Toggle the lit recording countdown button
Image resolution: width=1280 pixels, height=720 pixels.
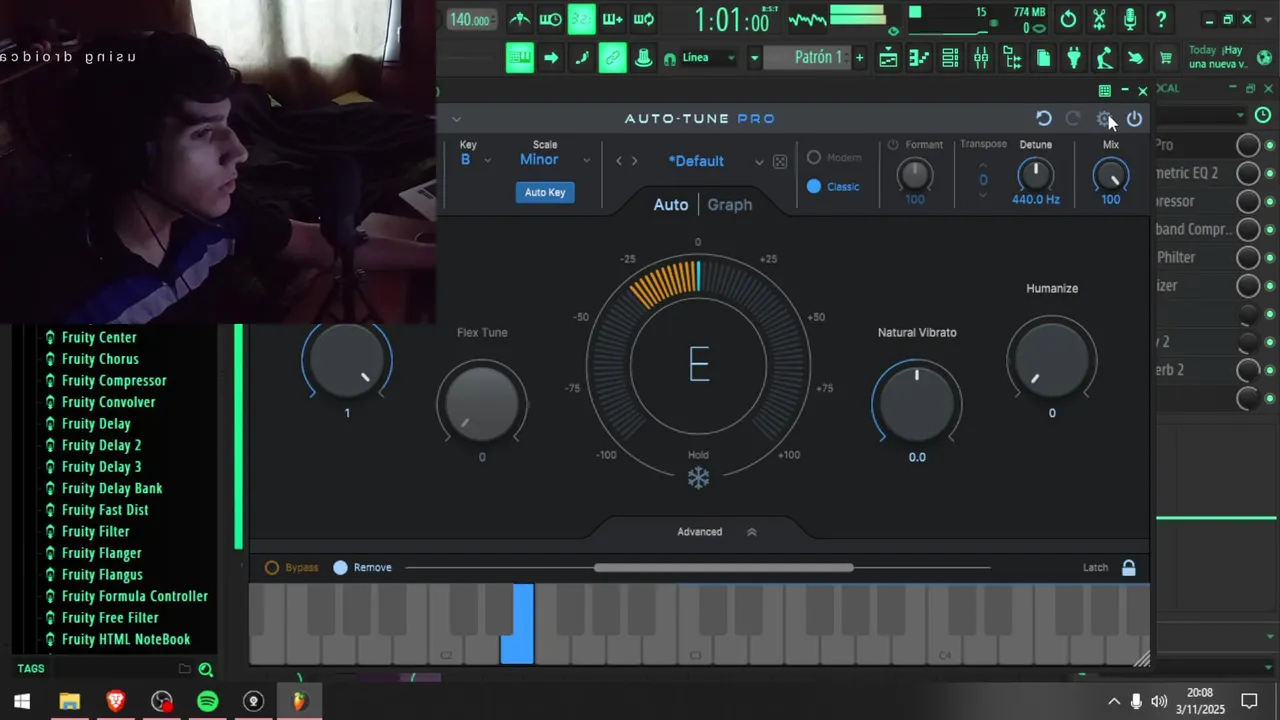click(x=581, y=19)
